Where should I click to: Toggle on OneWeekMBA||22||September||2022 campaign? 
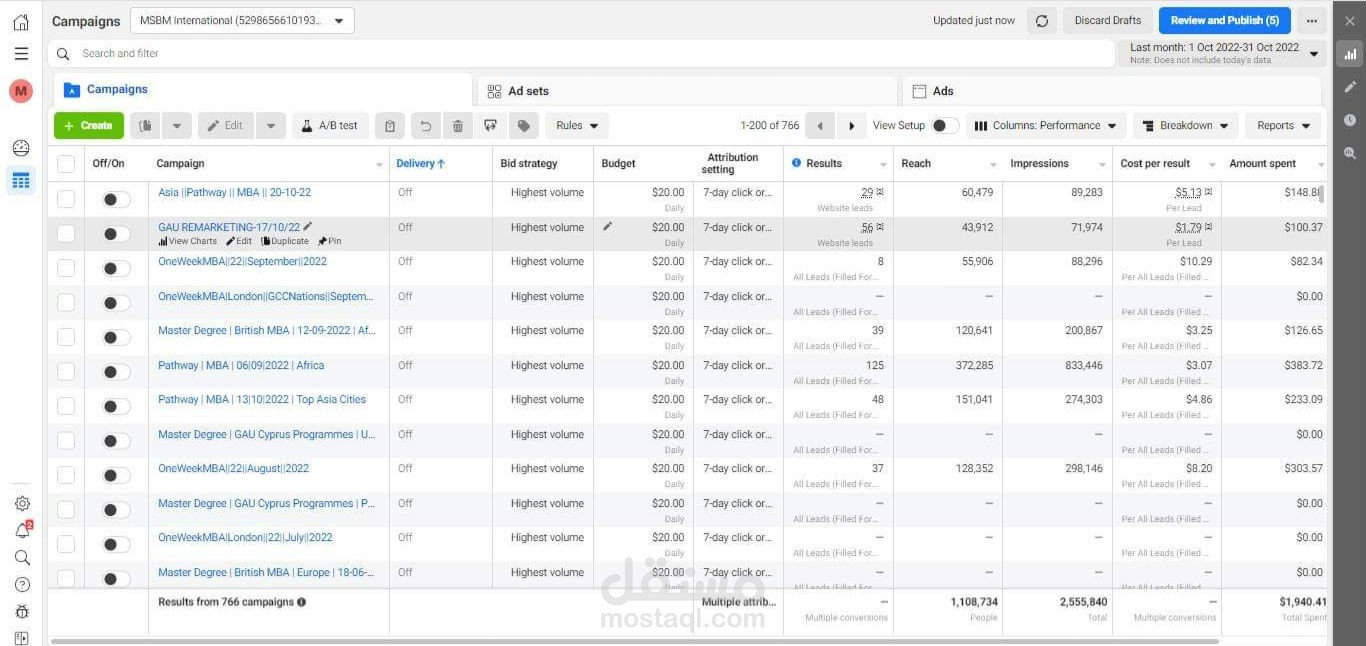(116, 269)
